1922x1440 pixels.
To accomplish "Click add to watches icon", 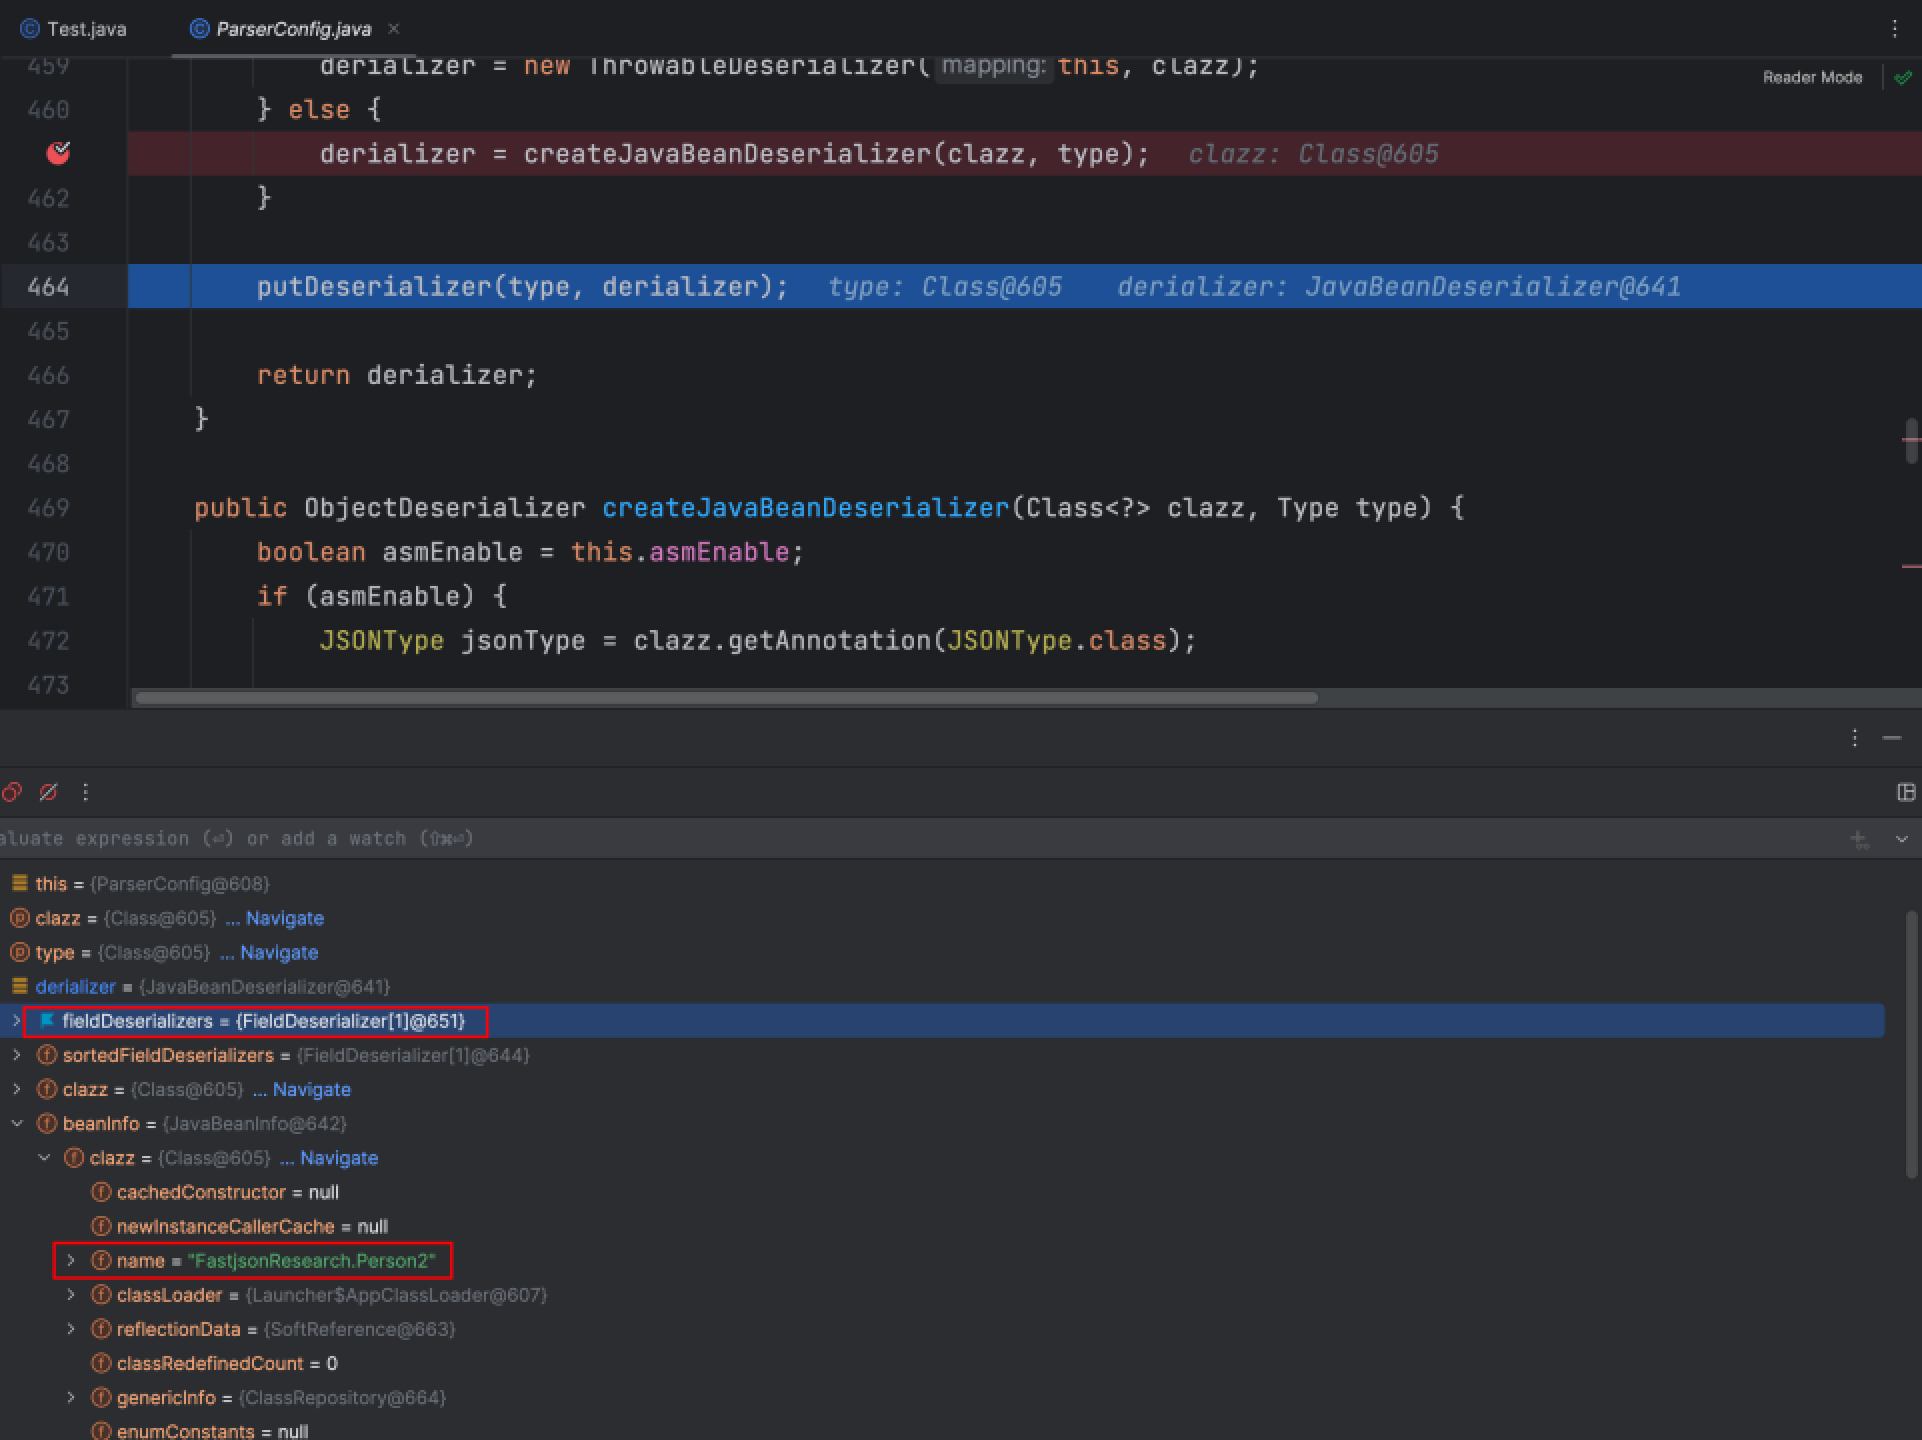I will 1860,840.
